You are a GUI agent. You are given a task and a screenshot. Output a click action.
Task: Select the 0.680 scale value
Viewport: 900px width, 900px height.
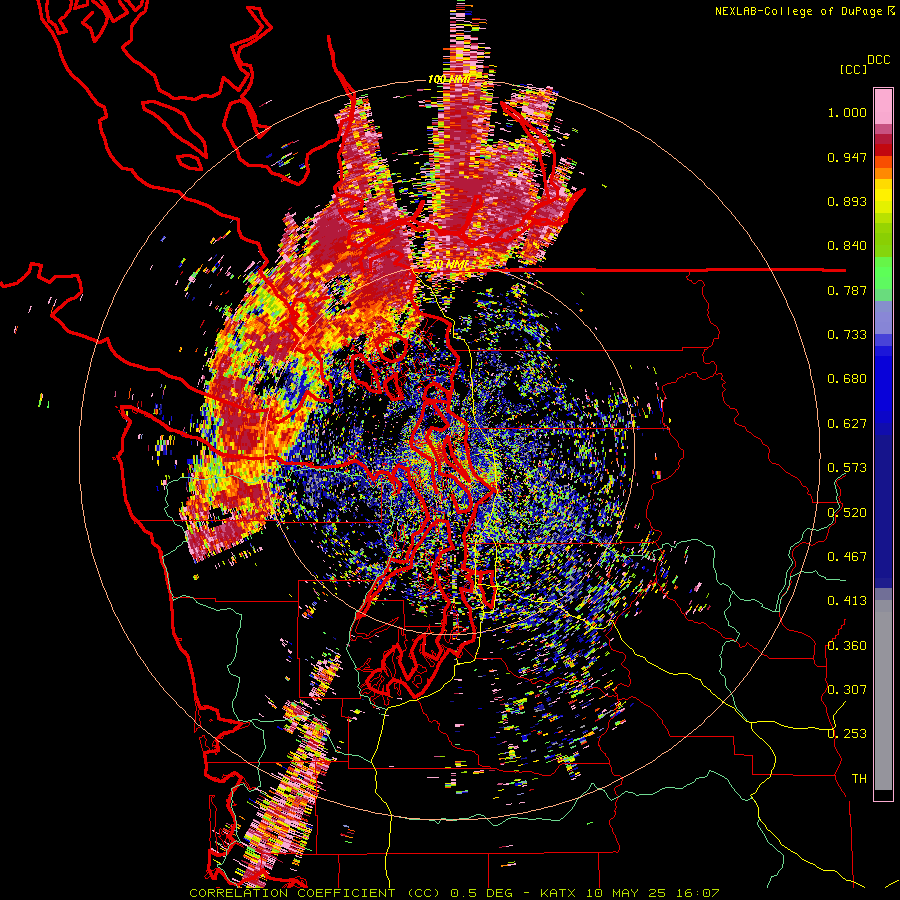pos(847,379)
